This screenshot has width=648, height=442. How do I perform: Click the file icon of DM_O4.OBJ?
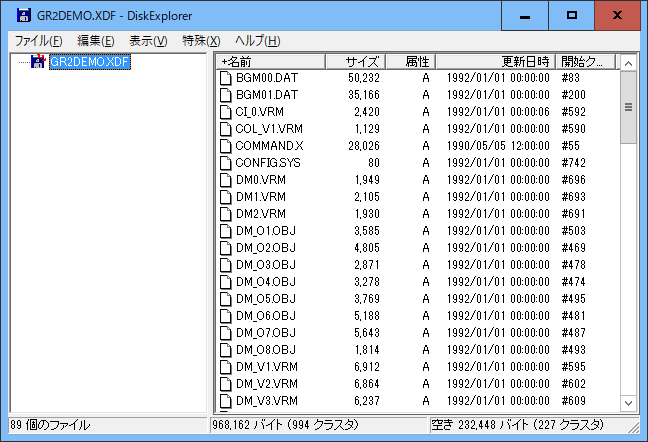point(226,282)
